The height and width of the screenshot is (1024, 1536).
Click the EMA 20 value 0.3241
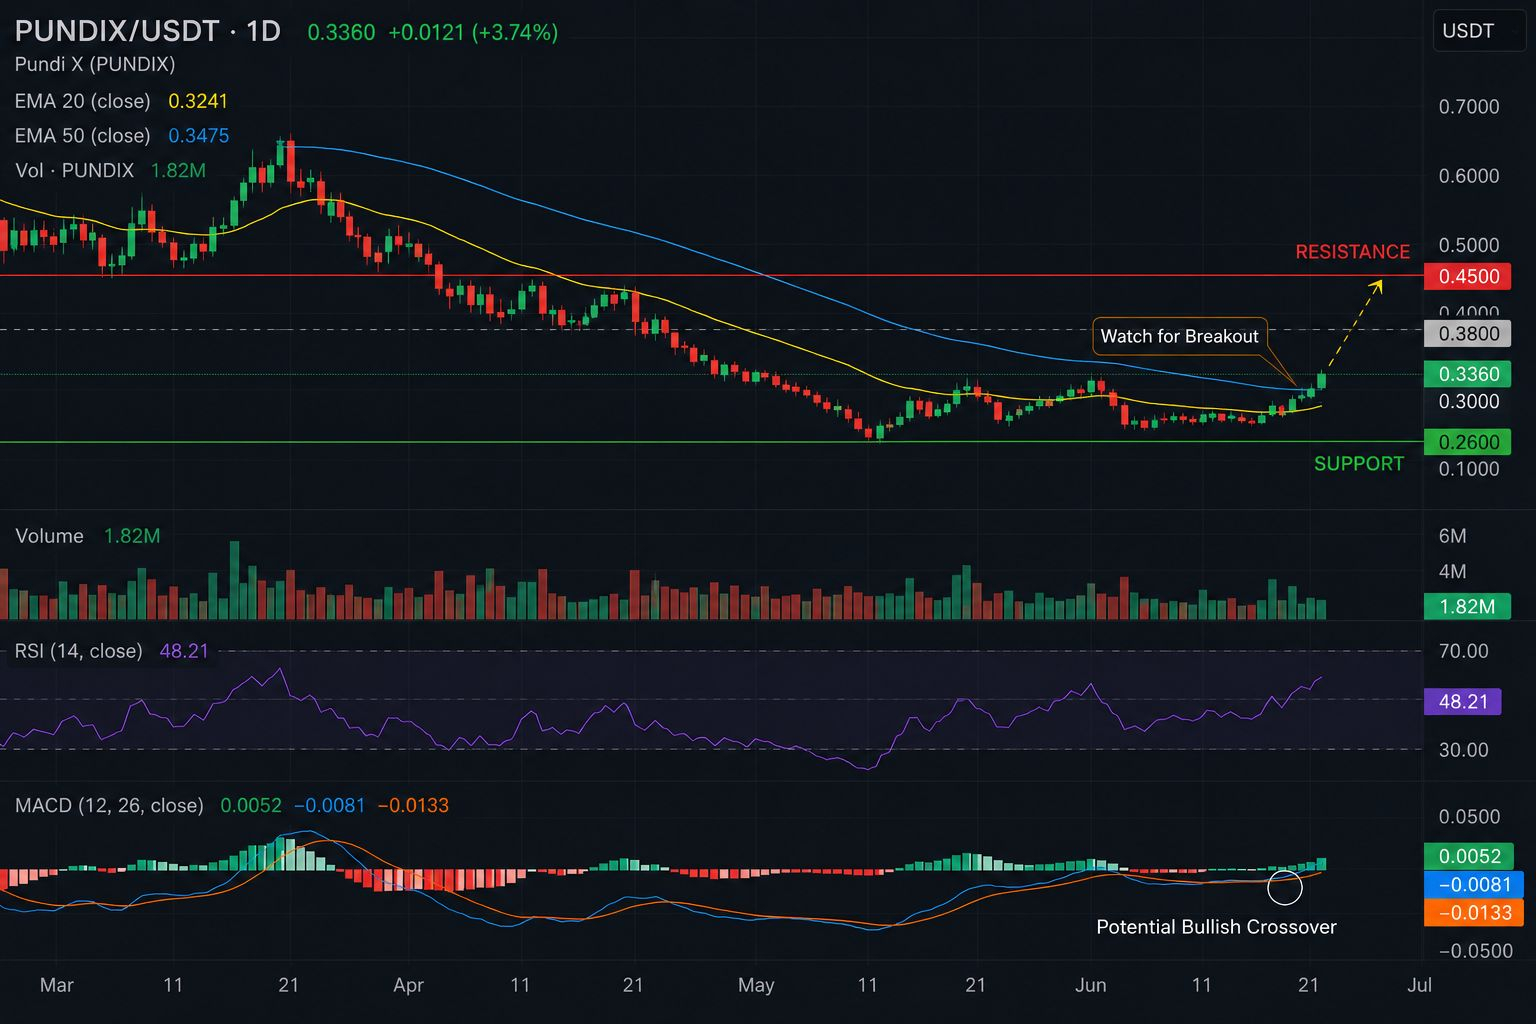pyautogui.click(x=198, y=101)
